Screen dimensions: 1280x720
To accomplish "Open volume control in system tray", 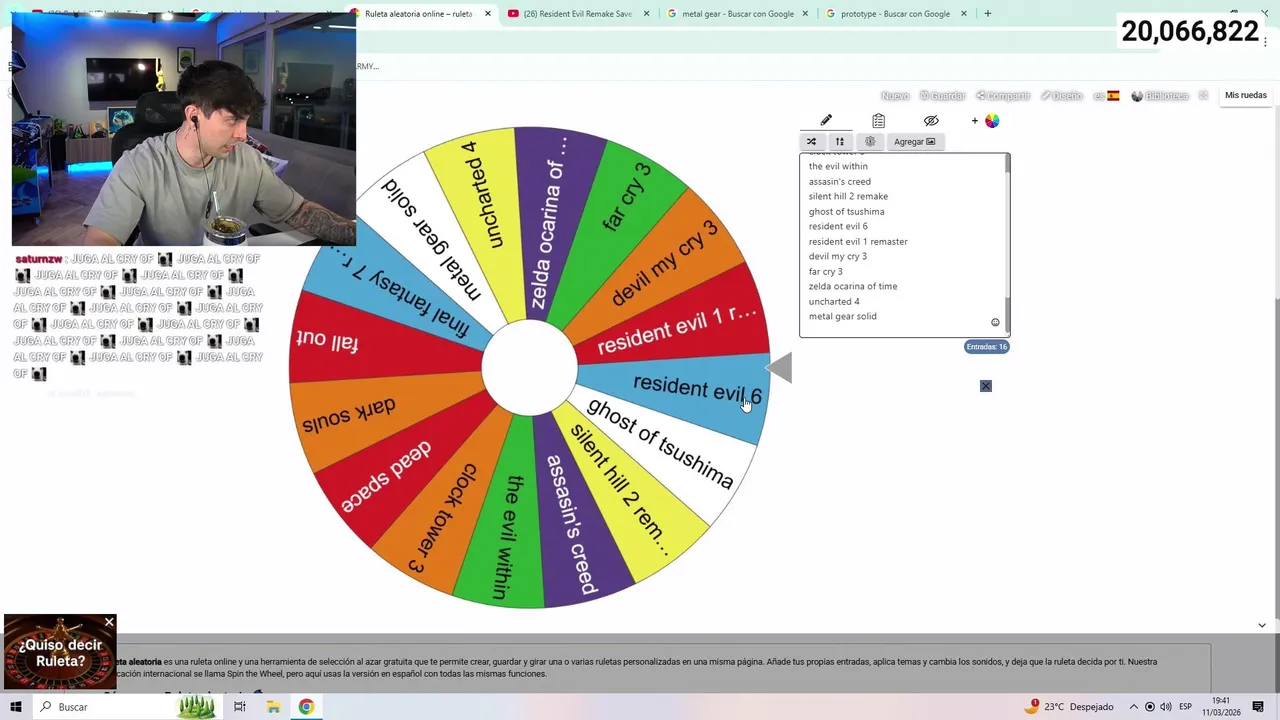I will coord(1165,707).
